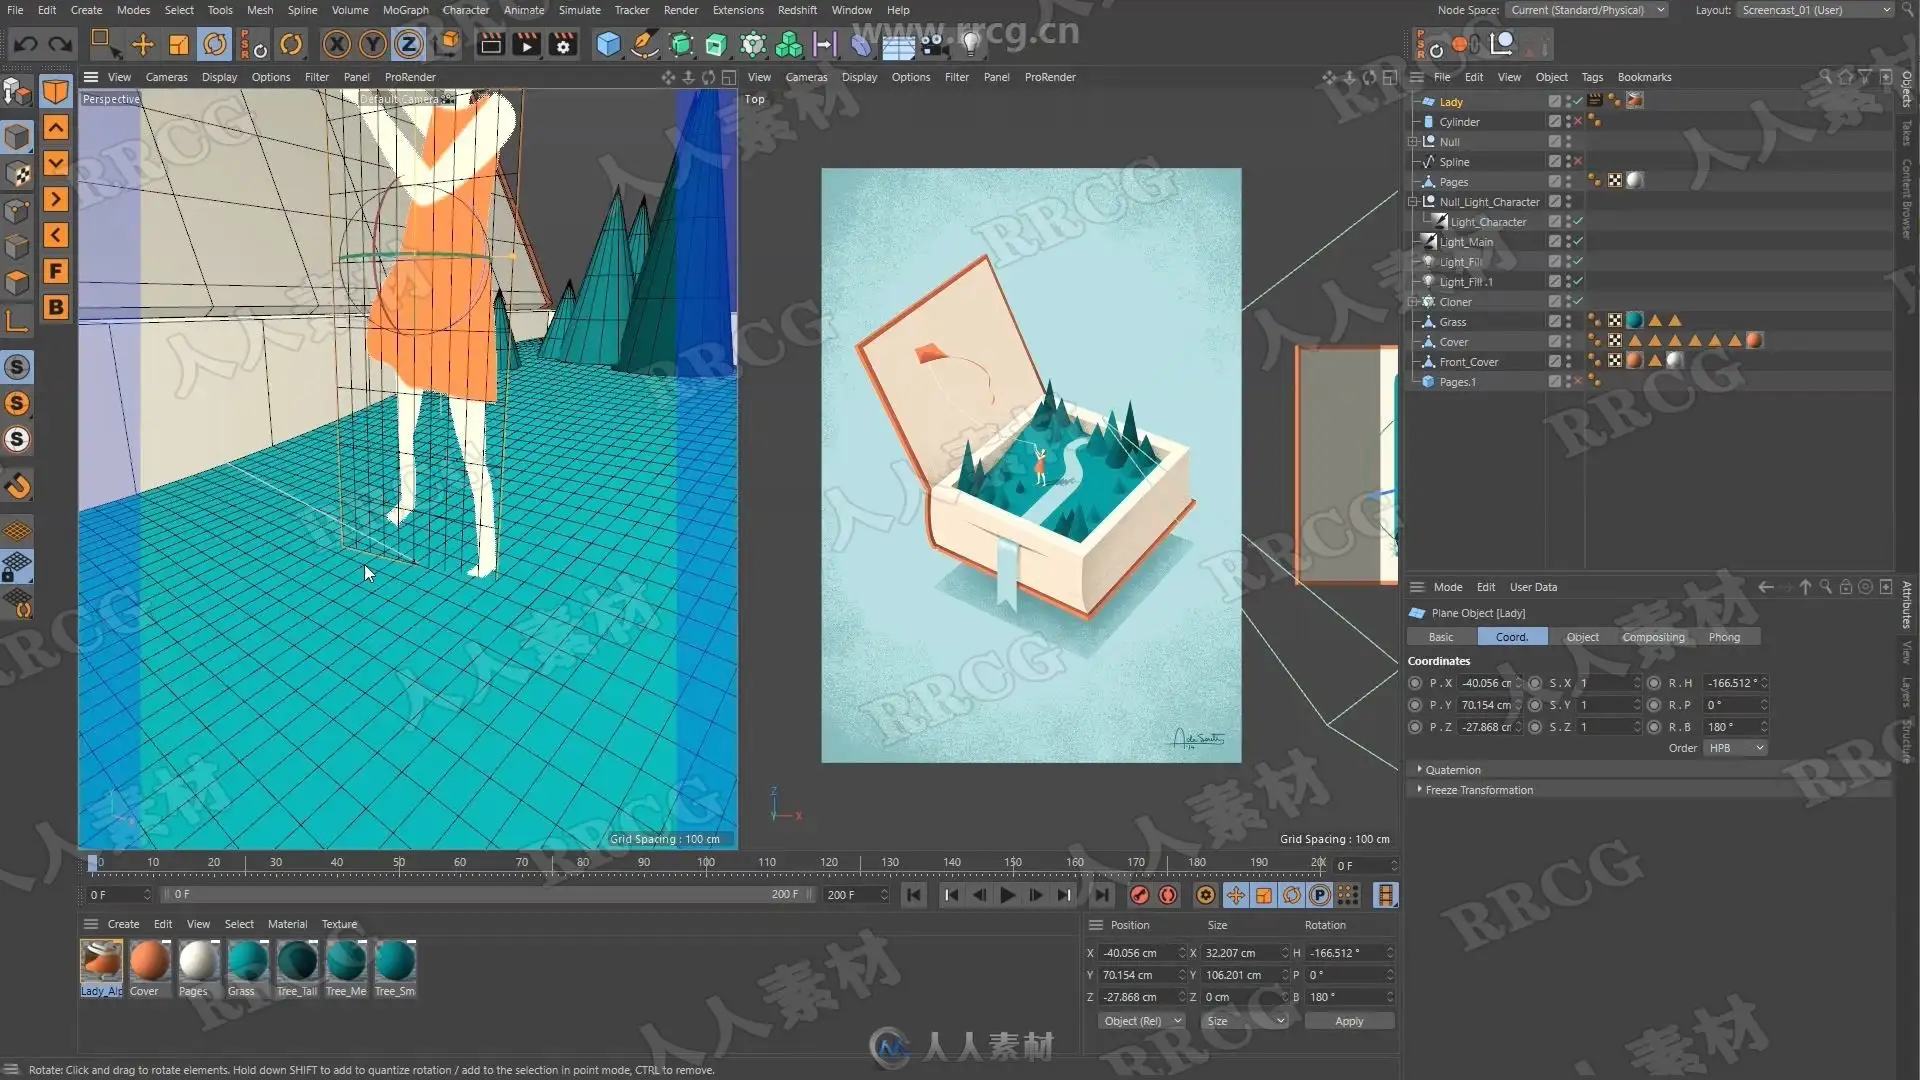Click the Apply button
Viewport: 1920px width, 1080px height.
(x=1349, y=1021)
